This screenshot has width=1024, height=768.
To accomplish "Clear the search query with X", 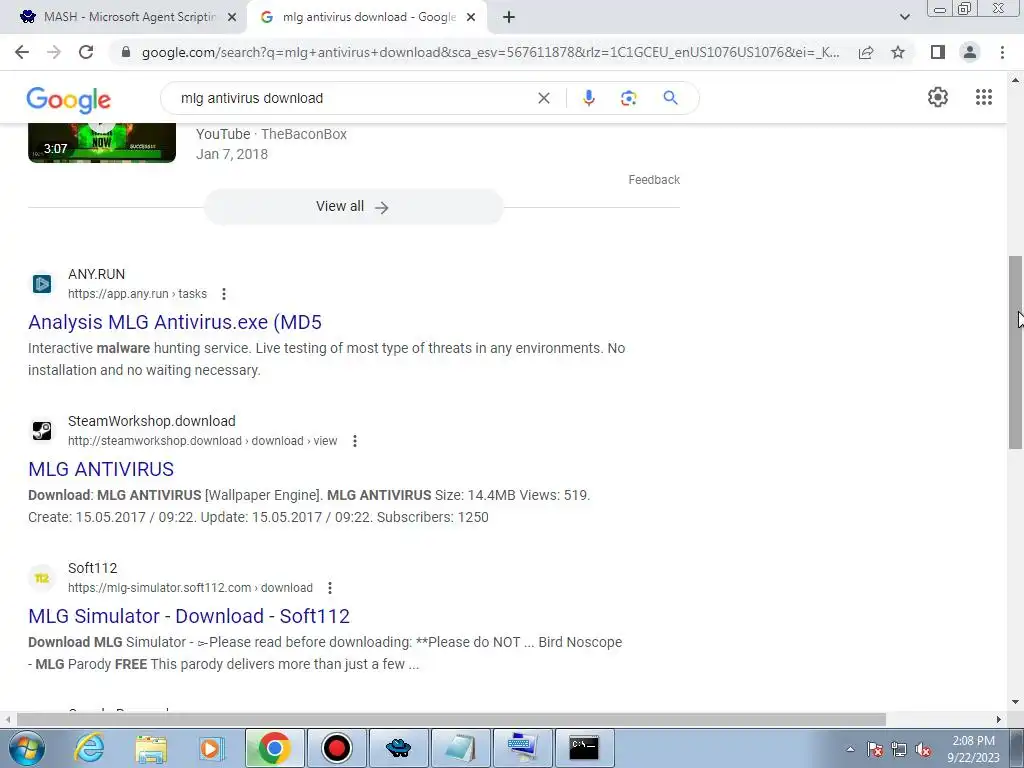I will (x=543, y=98).
